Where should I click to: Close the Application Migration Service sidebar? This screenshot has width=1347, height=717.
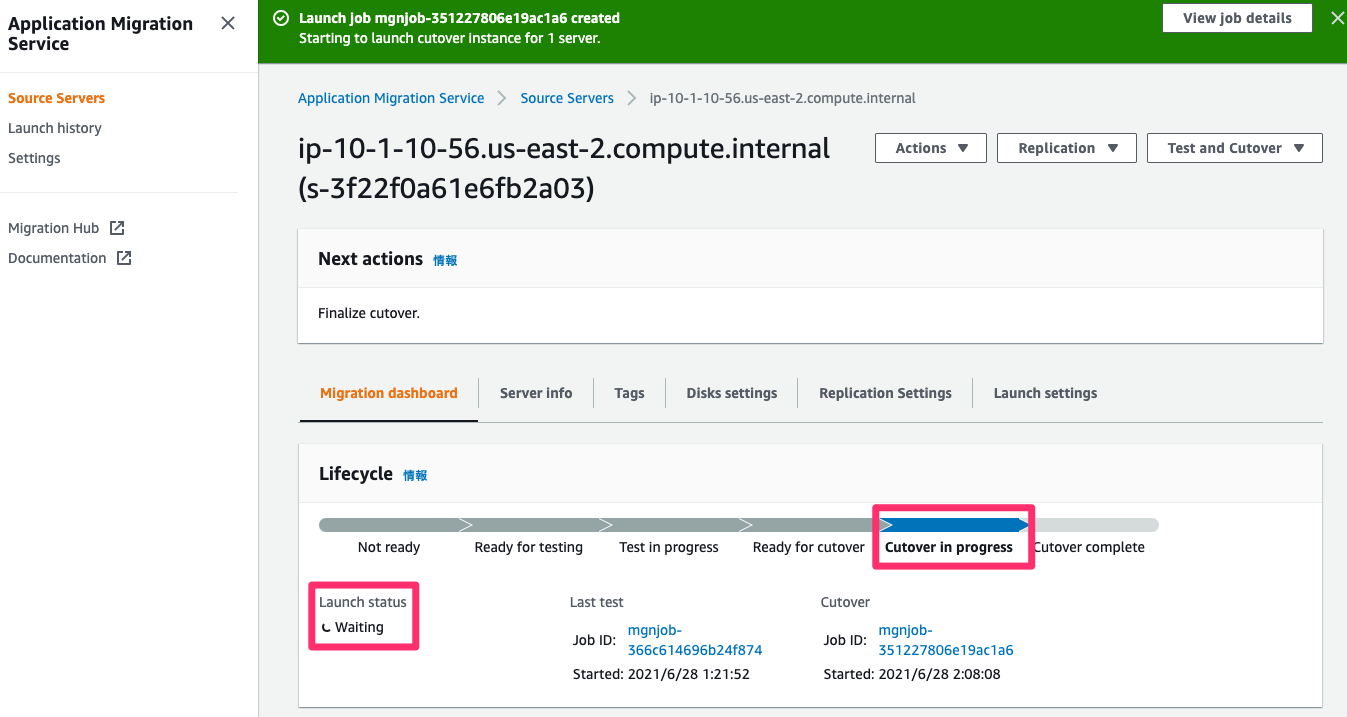228,23
